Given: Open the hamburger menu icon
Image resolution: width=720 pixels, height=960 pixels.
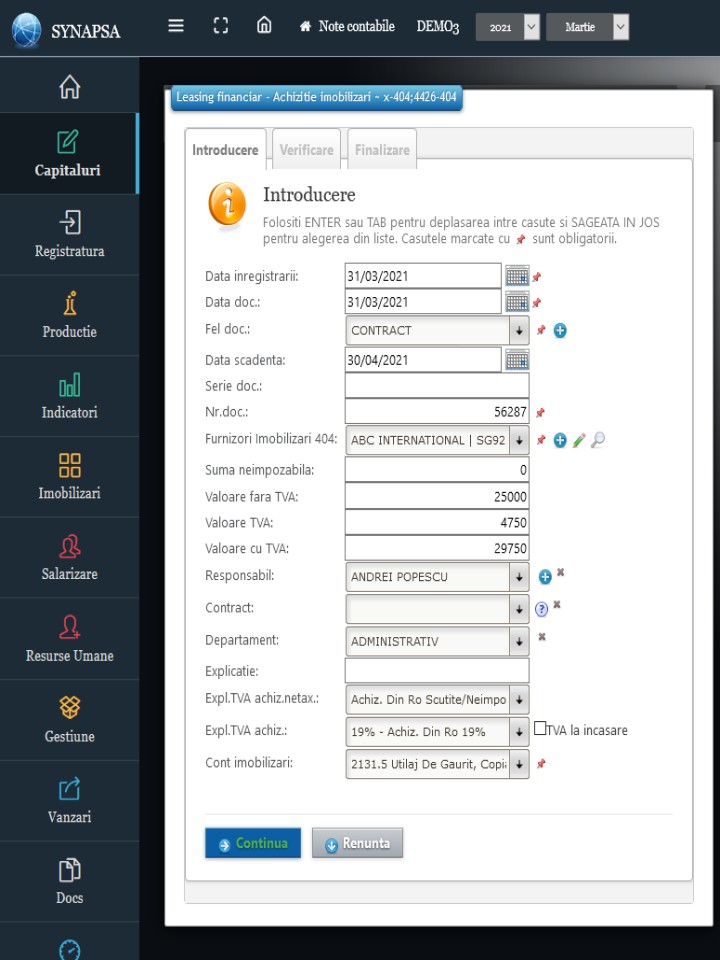Looking at the screenshot, I should point(176,26).
